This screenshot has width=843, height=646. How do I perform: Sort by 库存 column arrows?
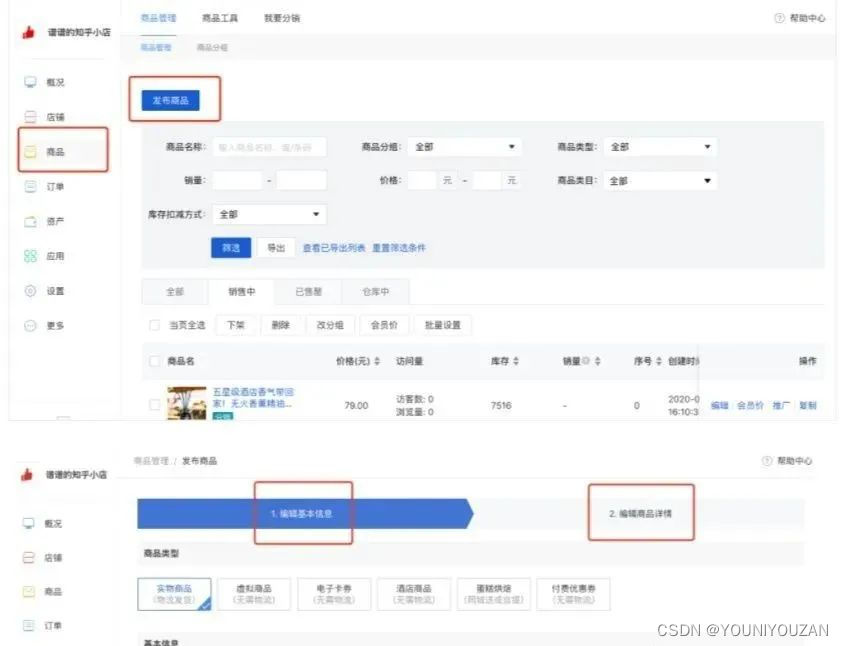(516, 361)
